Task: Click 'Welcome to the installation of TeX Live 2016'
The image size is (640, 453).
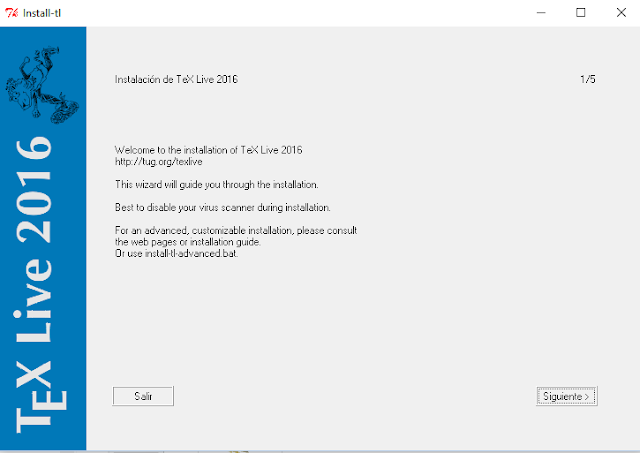Action: pyautogui.click(x=209, y=150)
